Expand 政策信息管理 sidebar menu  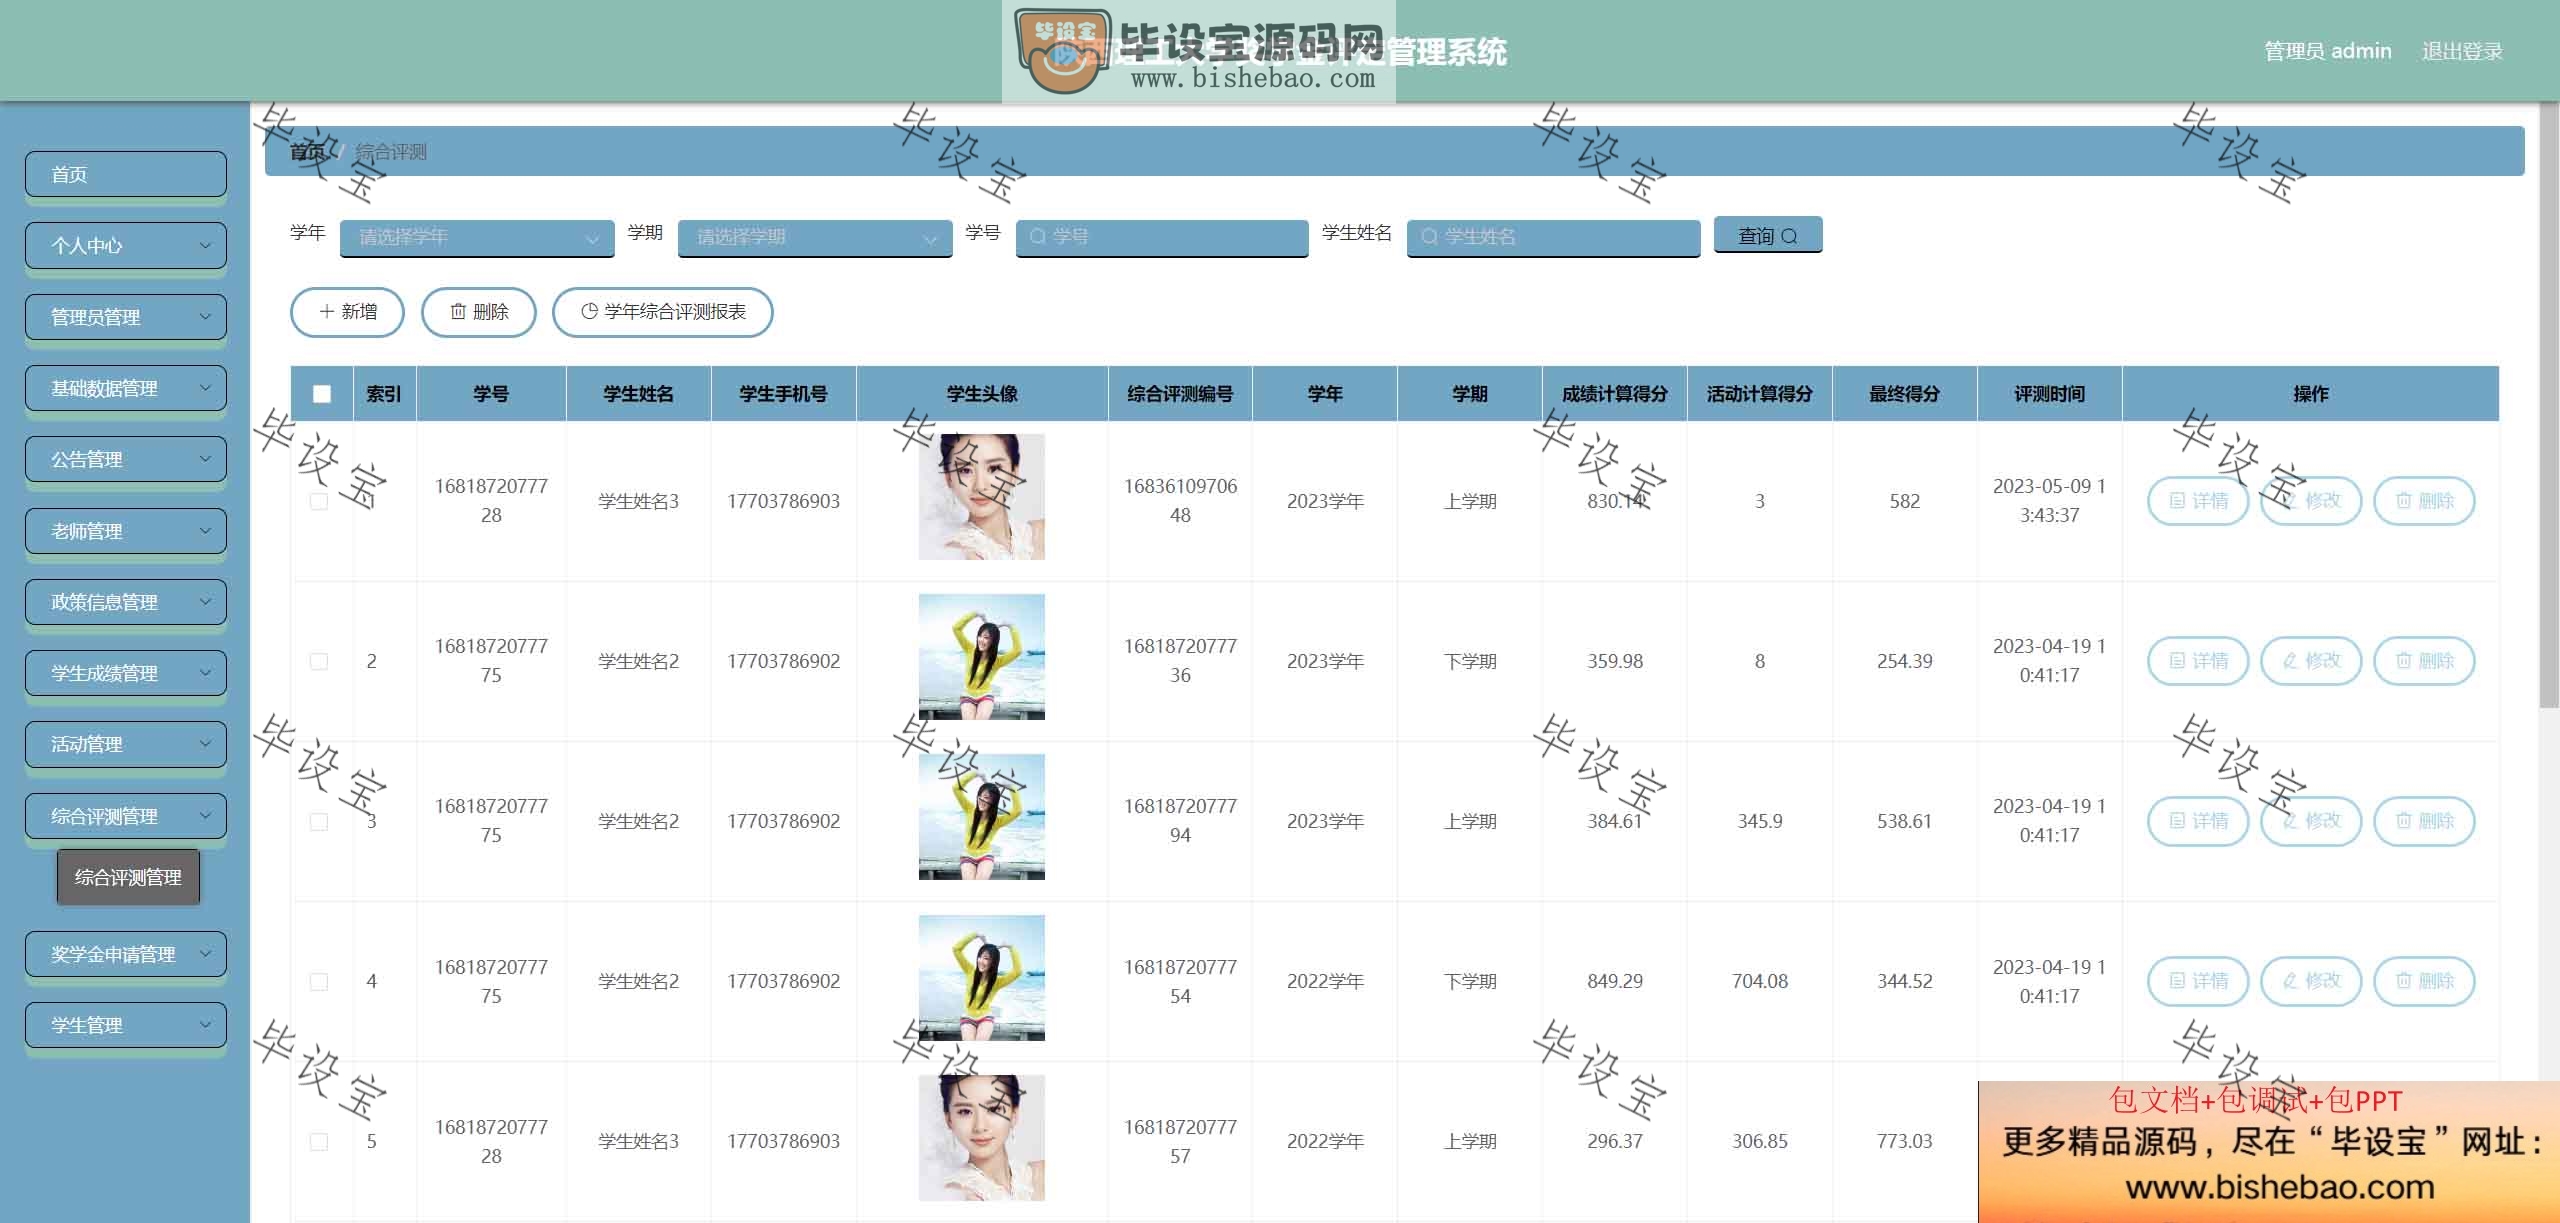point(126,602)
